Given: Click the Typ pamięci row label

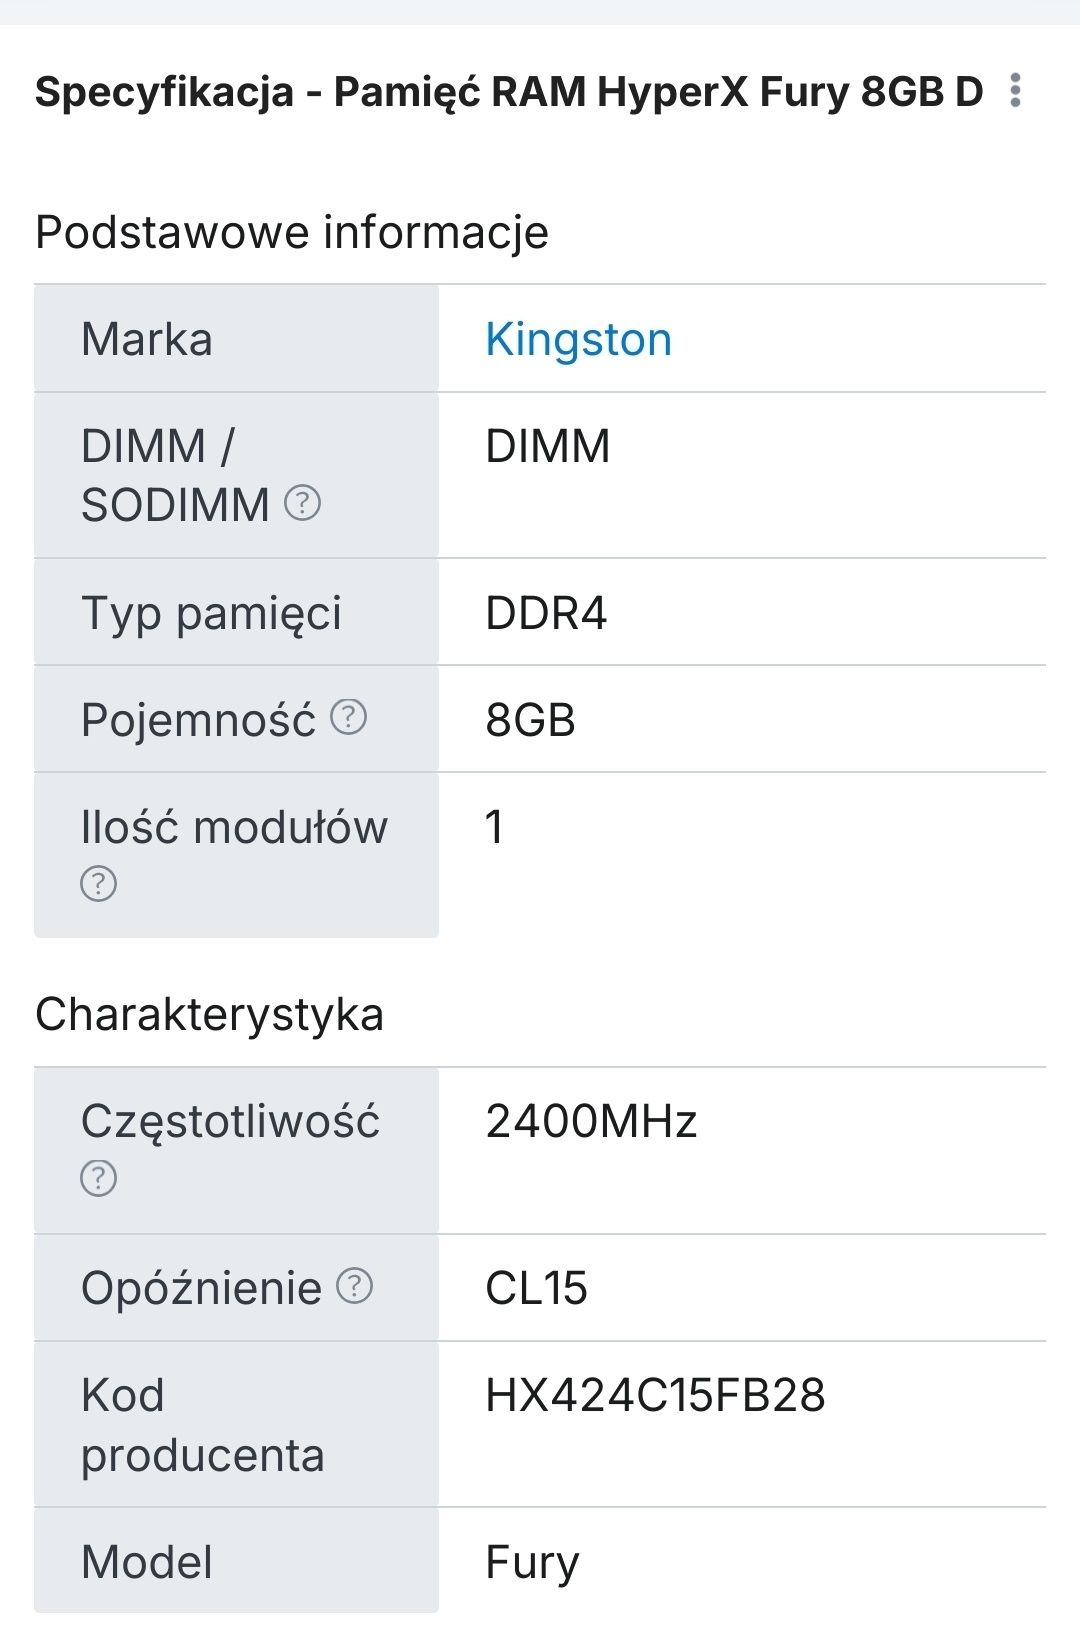Looking at the screenshot, I should (x=211, y=614).
